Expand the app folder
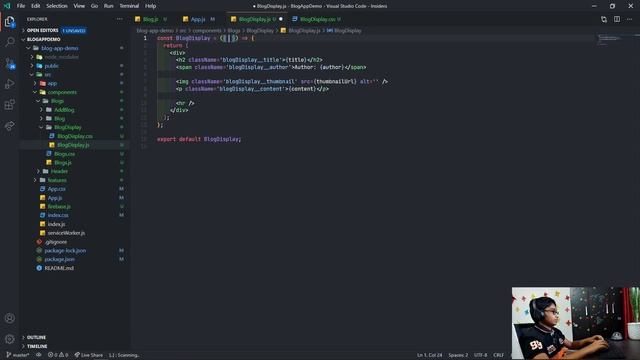Screen dimensions: 640x360 coord(52,84)
